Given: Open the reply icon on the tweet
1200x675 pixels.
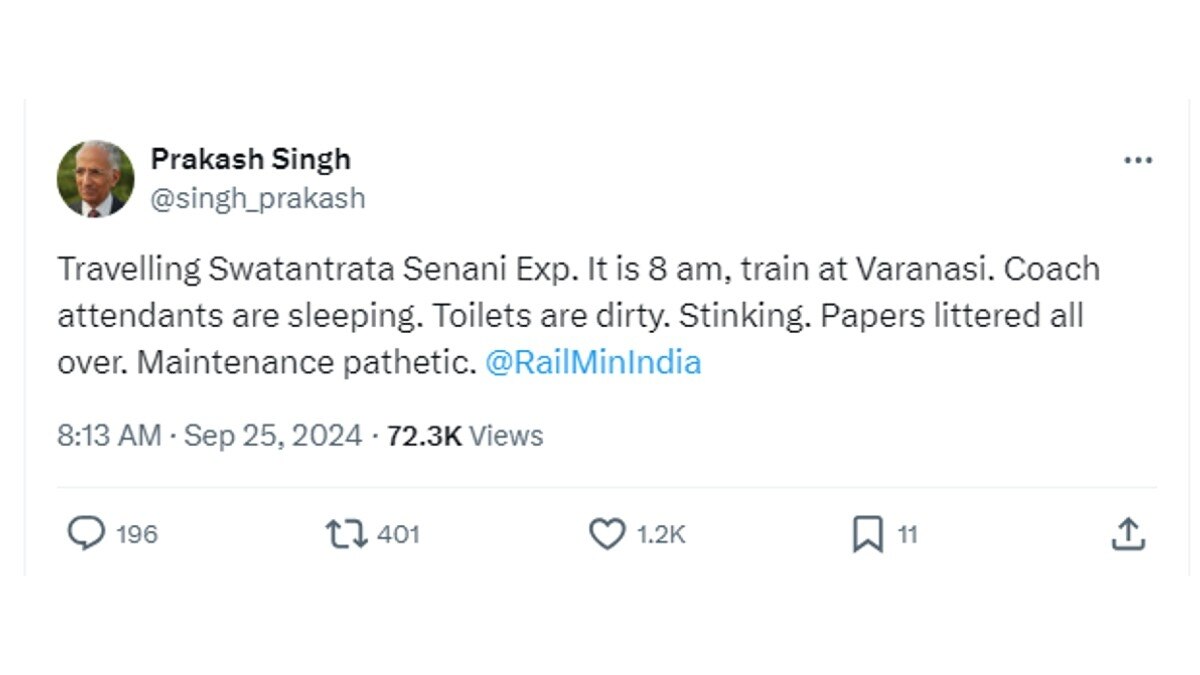Looking at the screenshot, I should [x=86, y=534].
